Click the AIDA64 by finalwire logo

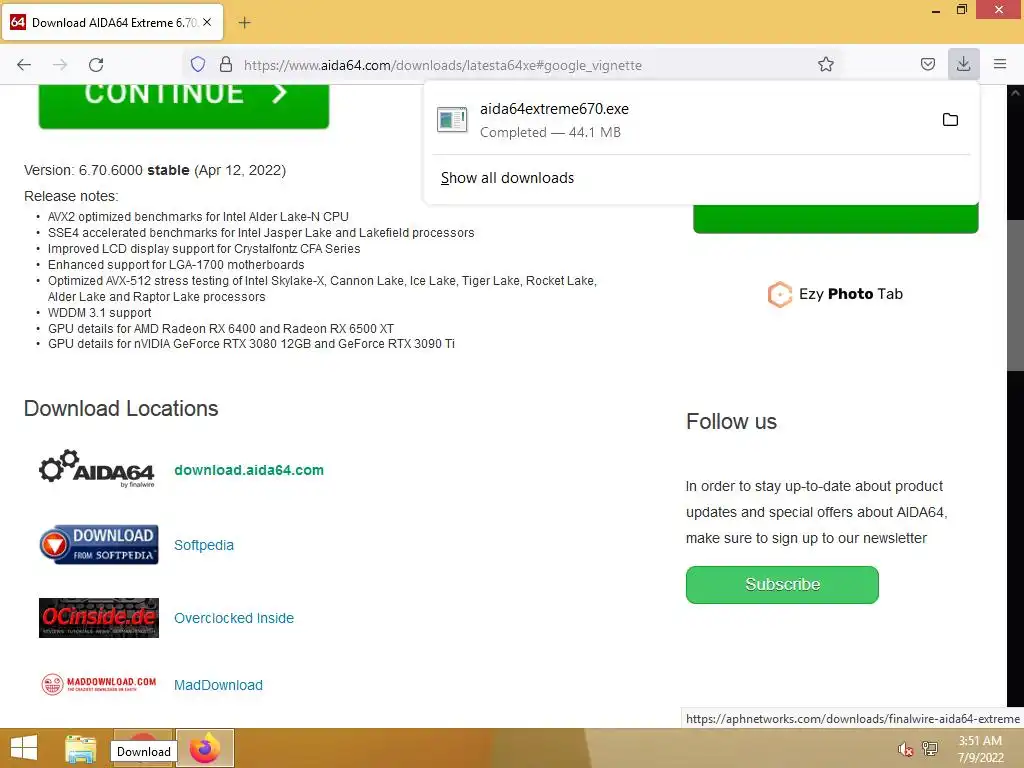(x=97, y=468)
